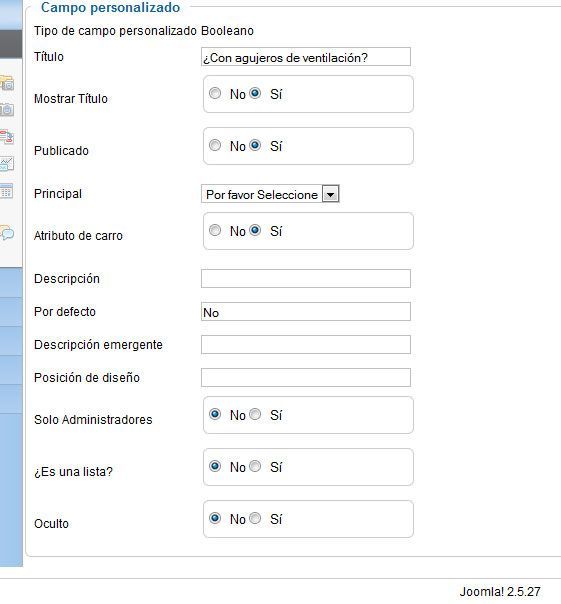Click into the Título text field

306,57
